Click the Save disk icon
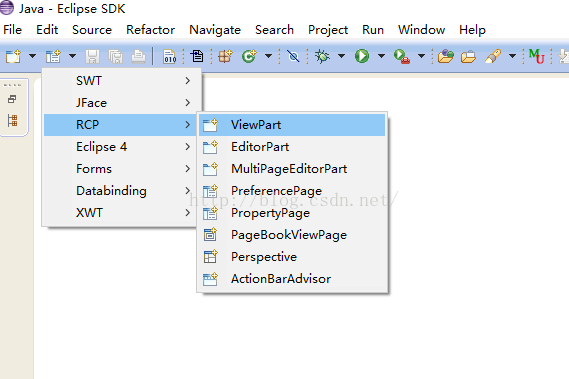569x379 pixels. click(x=93, y=56)
